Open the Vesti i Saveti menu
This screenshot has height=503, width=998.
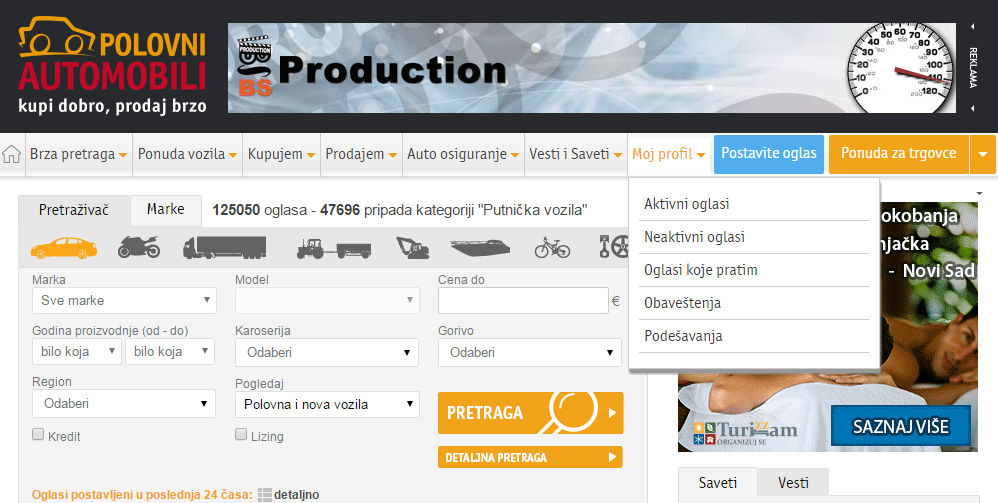(x=575, y=154)
